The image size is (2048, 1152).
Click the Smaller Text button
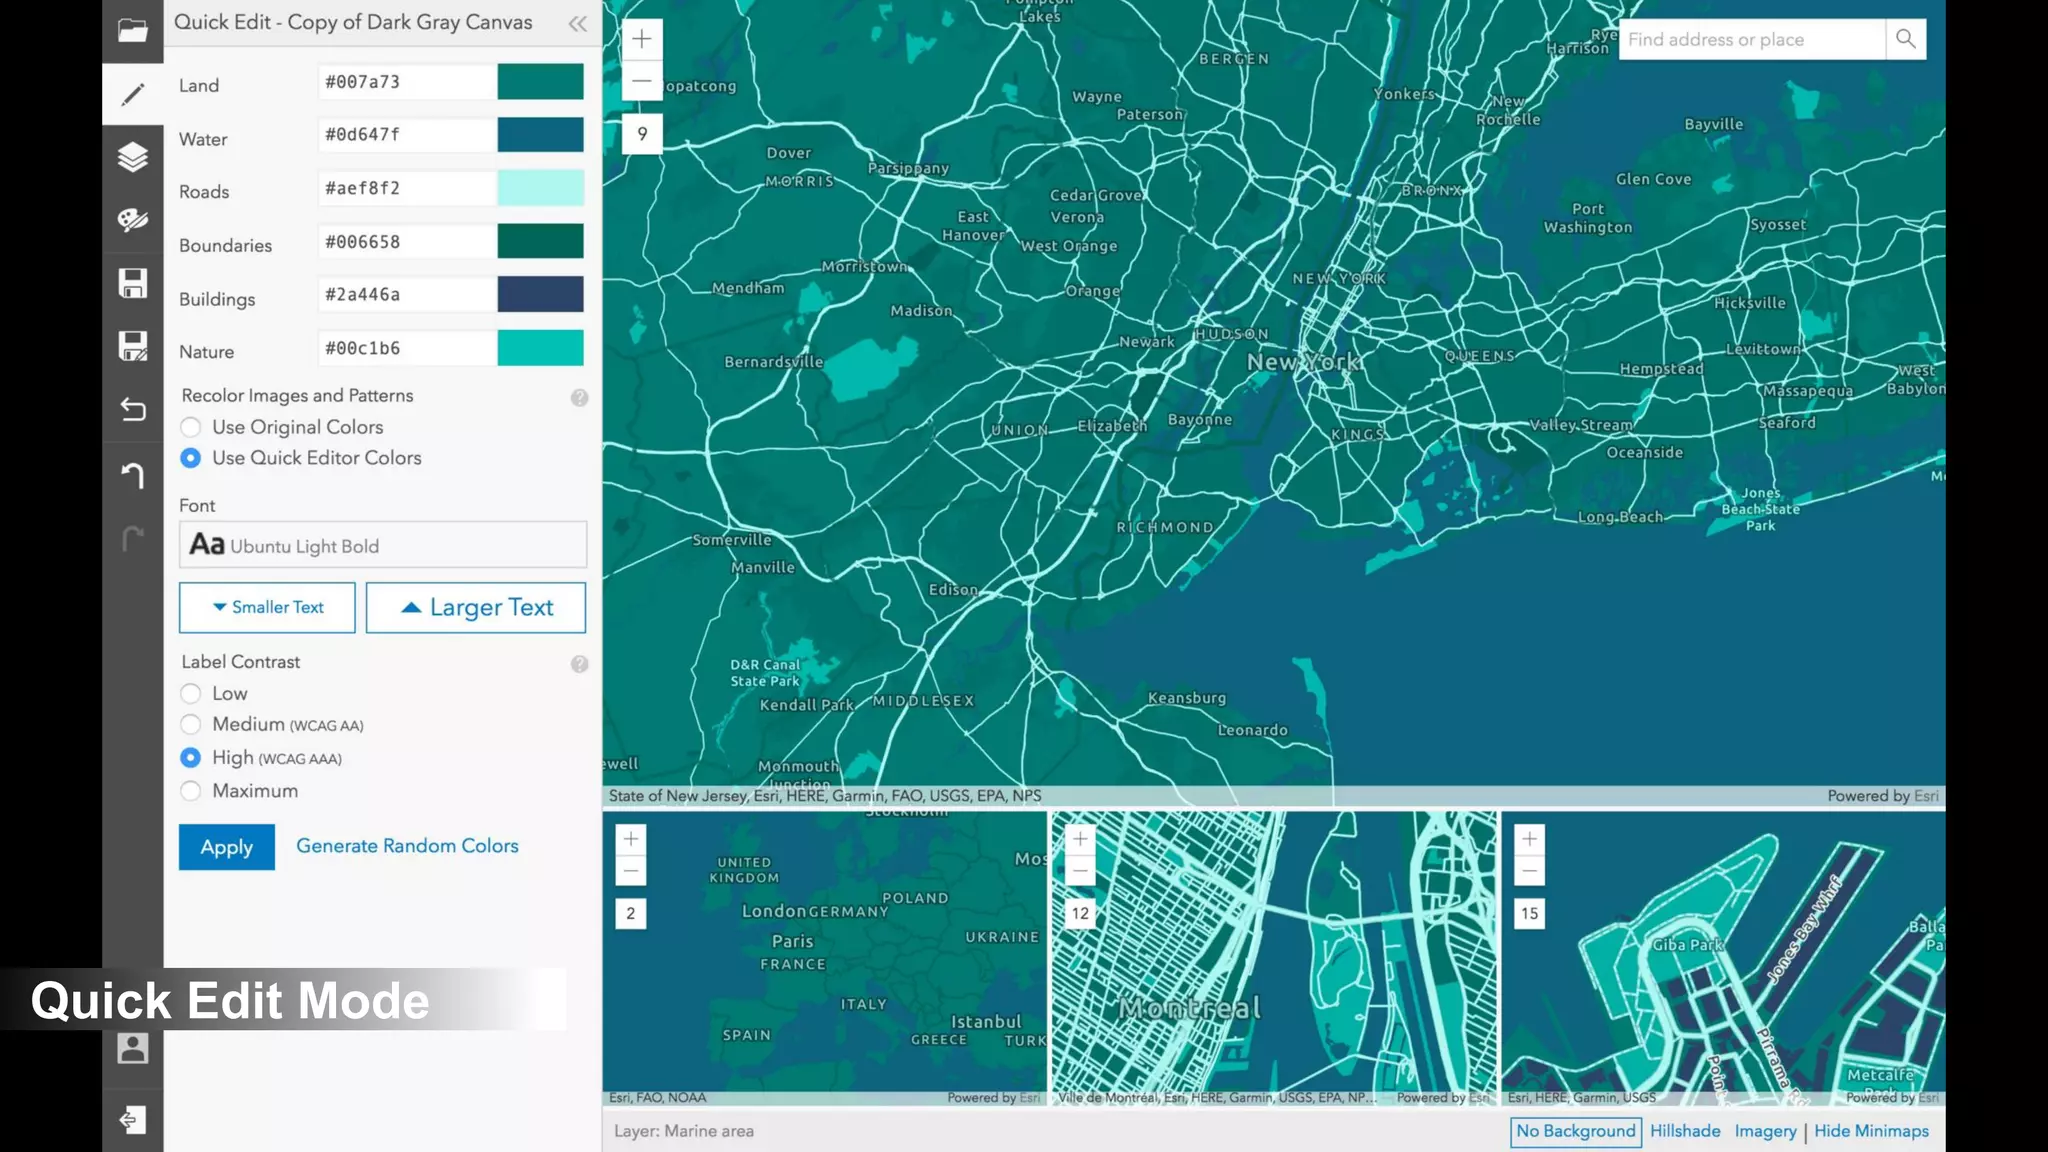pyautogui.click(x=267, y=607)
